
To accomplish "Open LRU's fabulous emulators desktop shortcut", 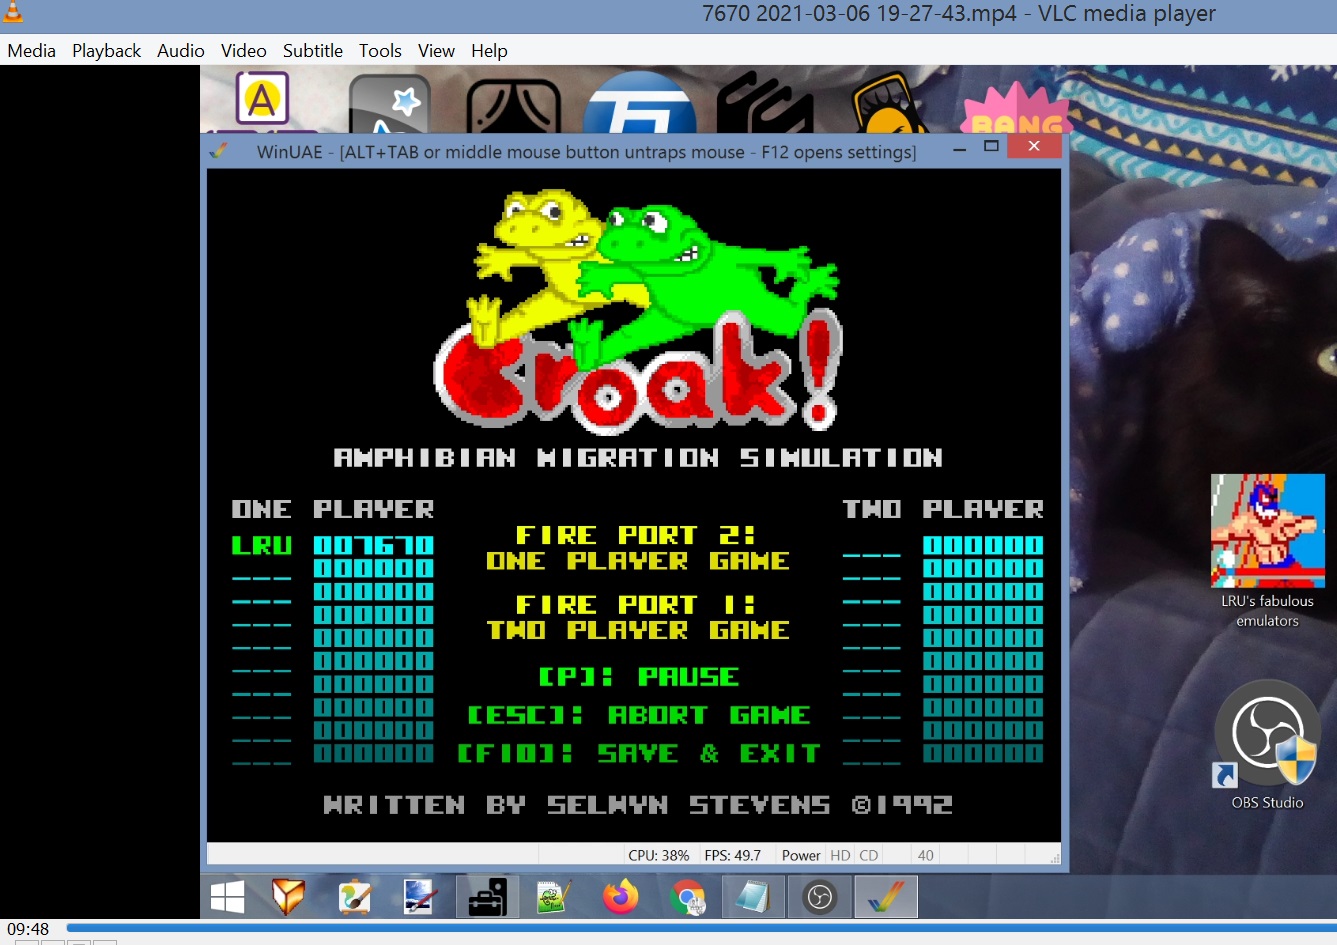I will [x=1267, y=551].
